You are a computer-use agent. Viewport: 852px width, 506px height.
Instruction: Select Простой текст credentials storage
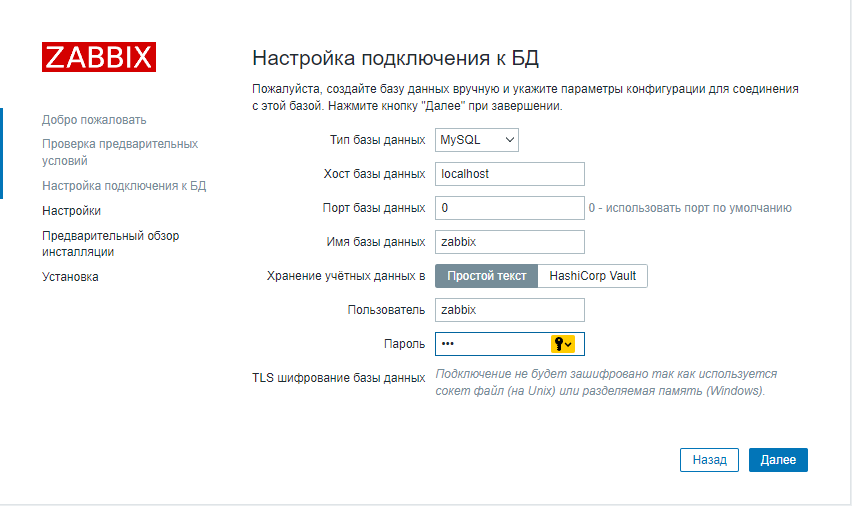tap(486, 276)
